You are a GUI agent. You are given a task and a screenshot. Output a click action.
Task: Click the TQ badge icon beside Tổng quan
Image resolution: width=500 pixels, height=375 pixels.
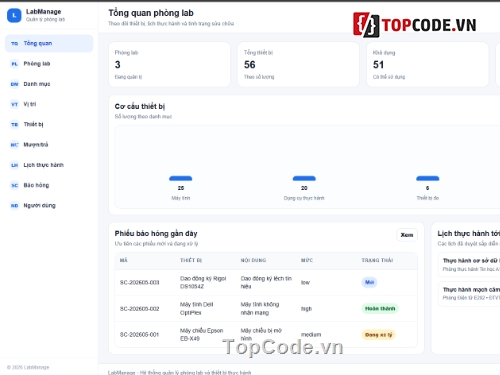coord(14,44)
